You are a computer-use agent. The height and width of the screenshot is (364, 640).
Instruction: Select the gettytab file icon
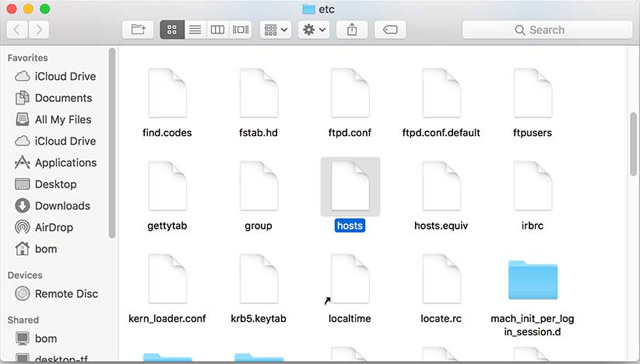tap(167, 186)
